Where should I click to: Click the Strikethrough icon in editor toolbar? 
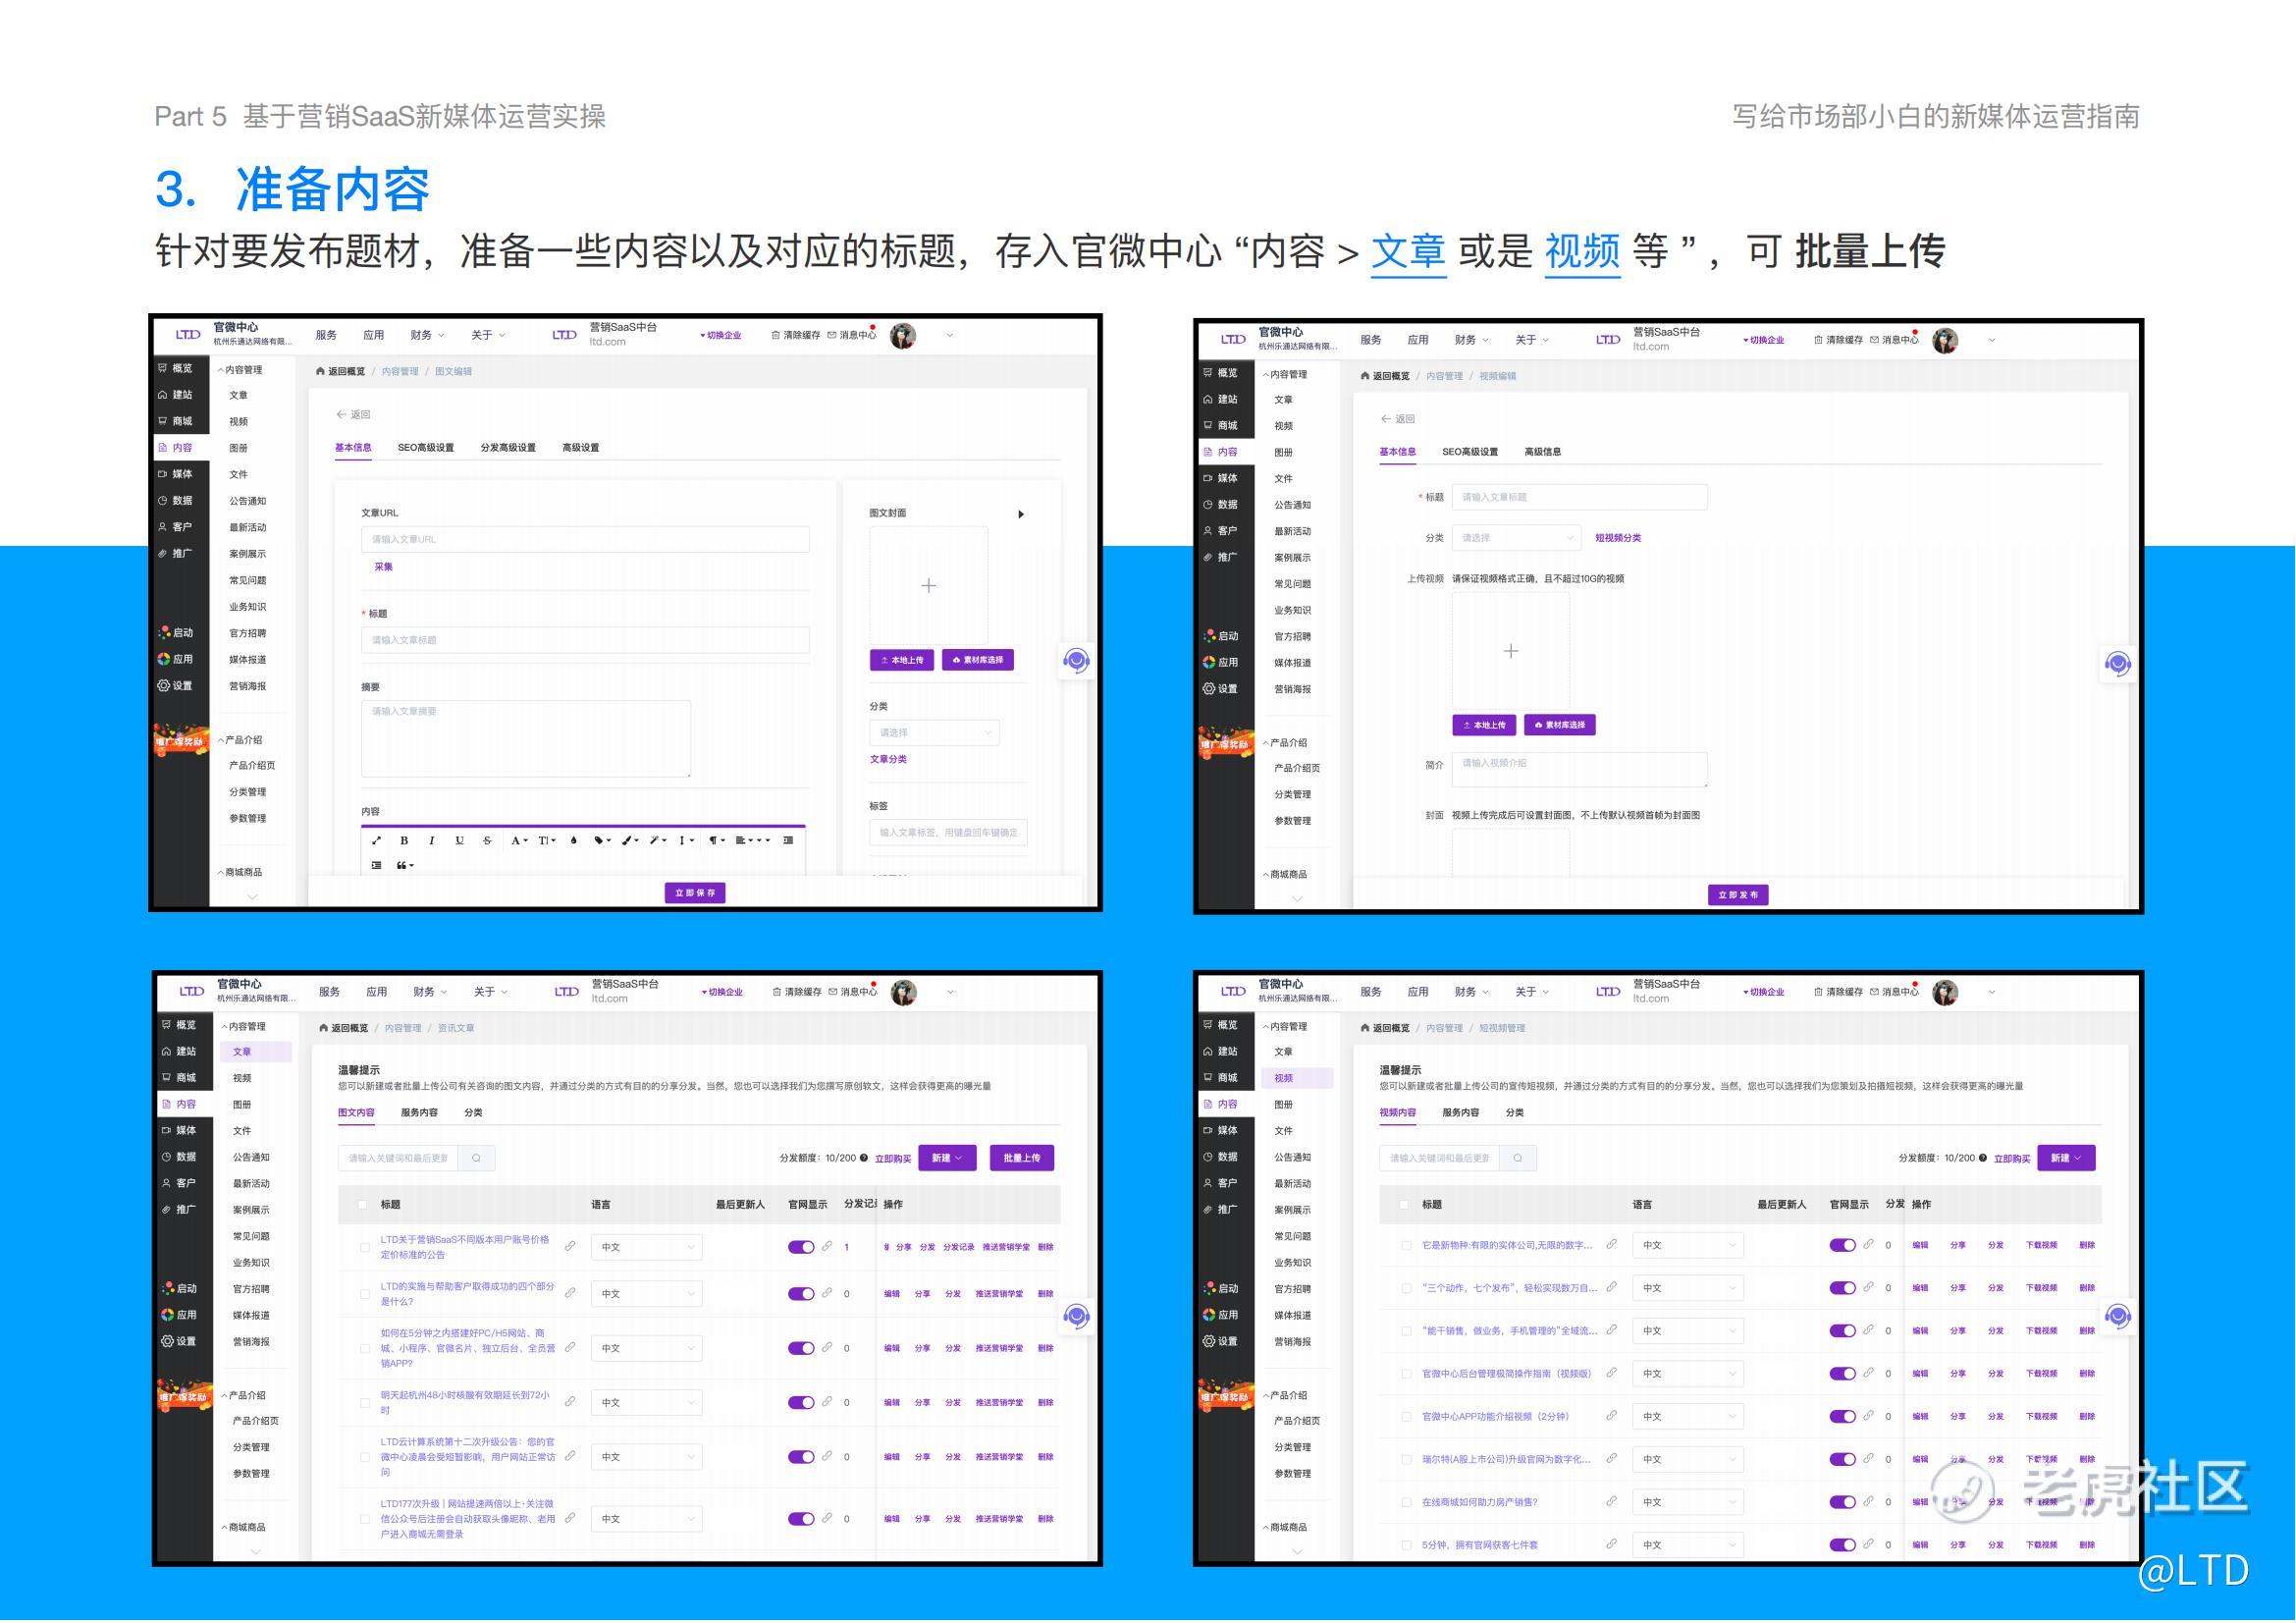click(x=487, y=841)
